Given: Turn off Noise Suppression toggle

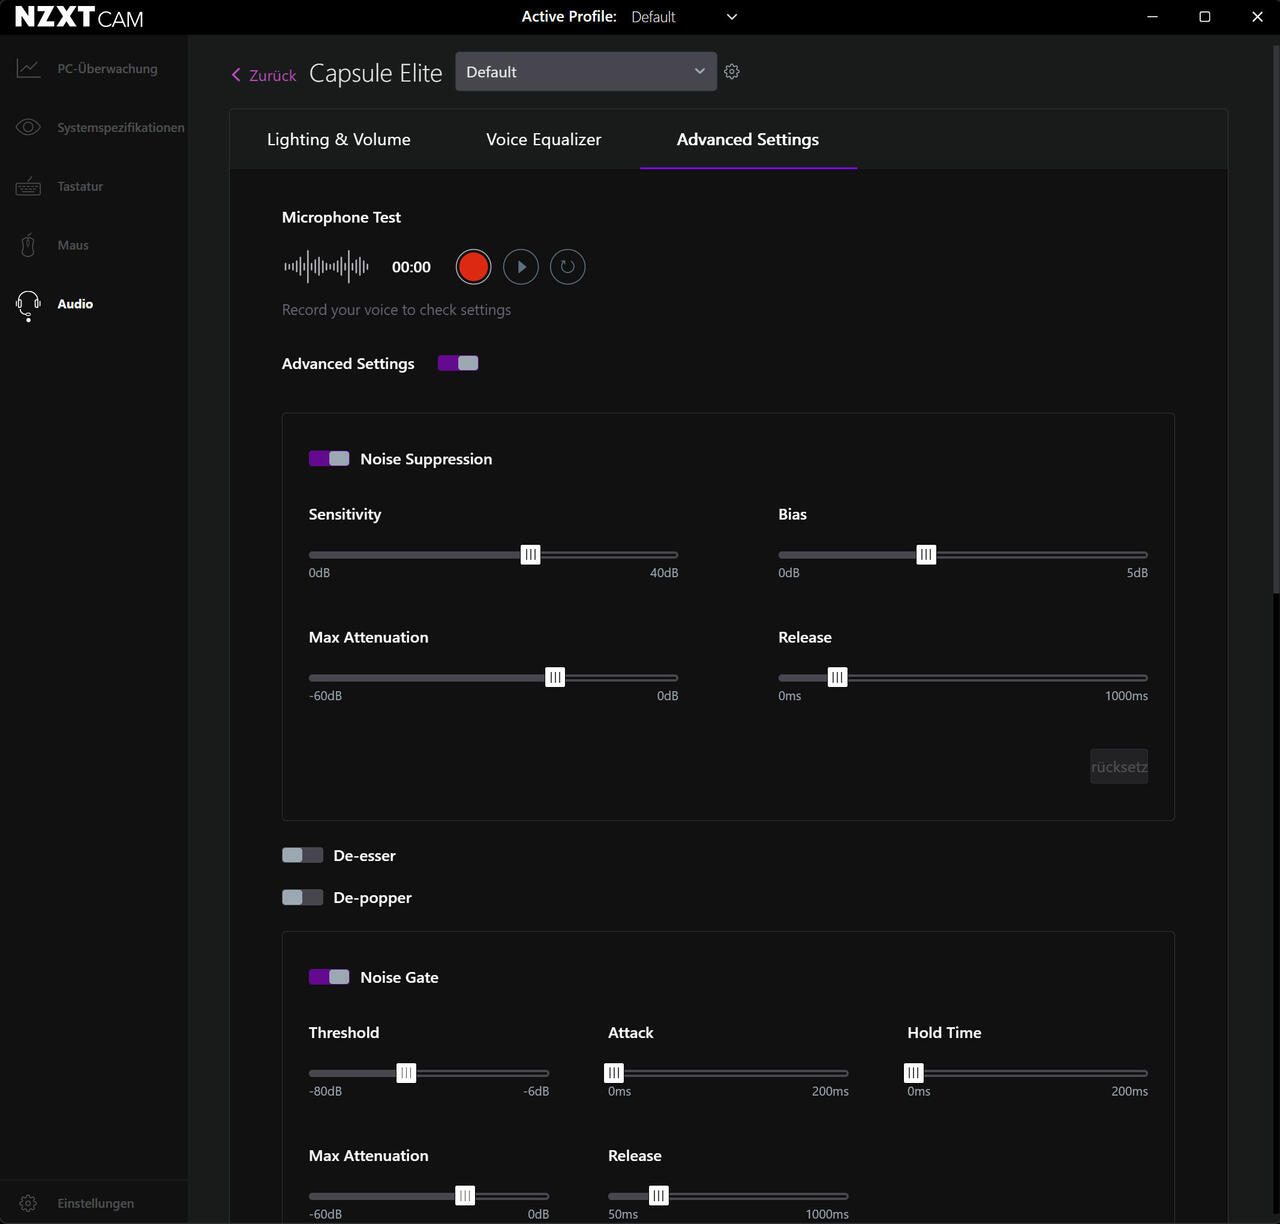Looking at the screenshot, I should [x=329, y=458].
